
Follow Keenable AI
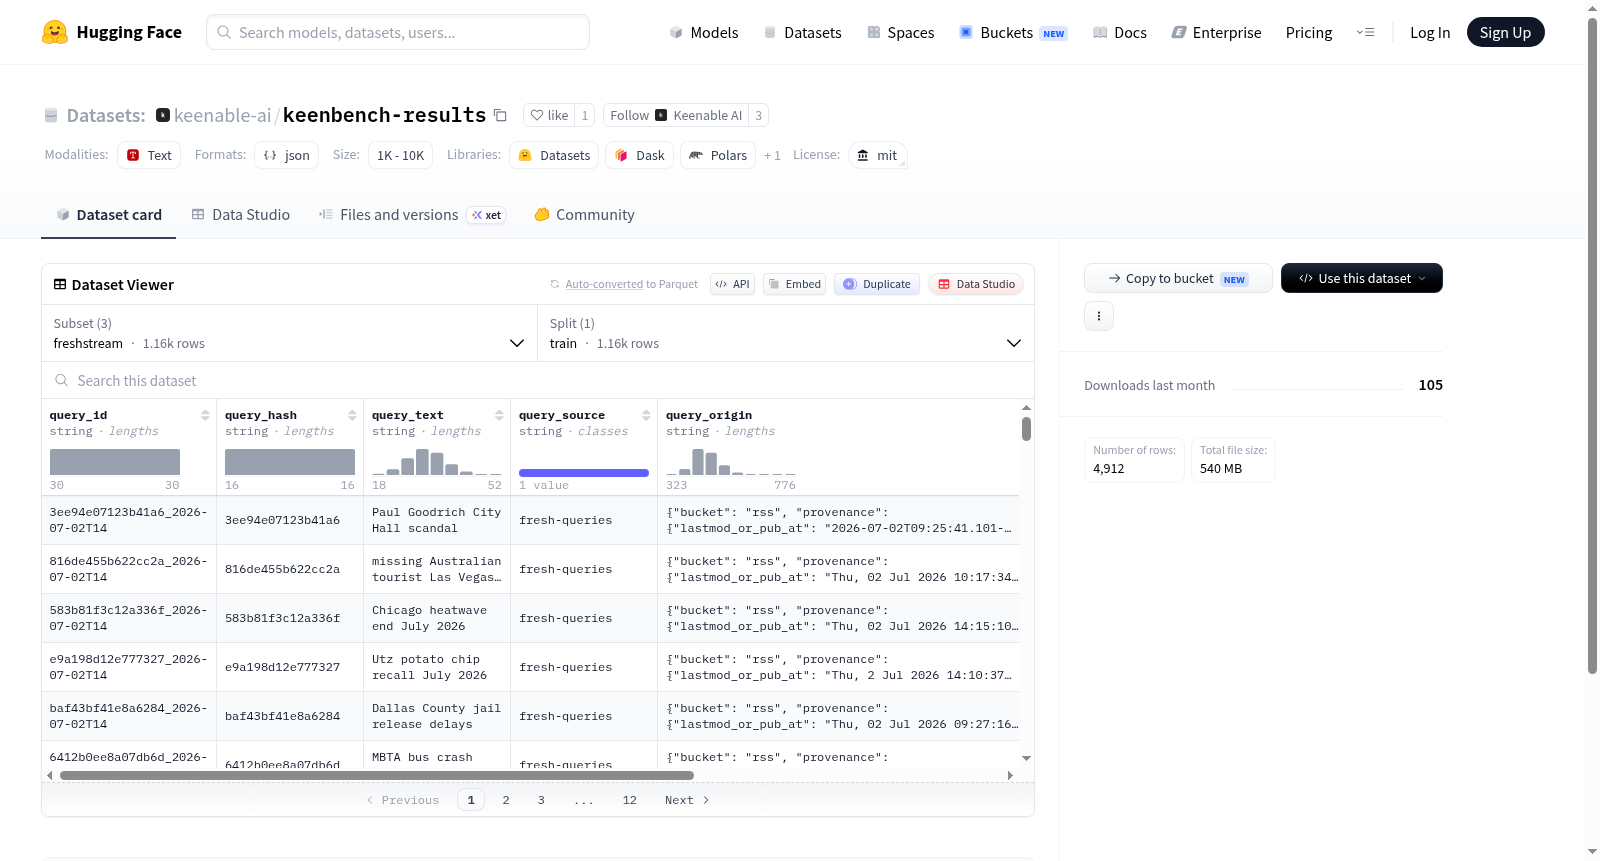click(676, 116)
